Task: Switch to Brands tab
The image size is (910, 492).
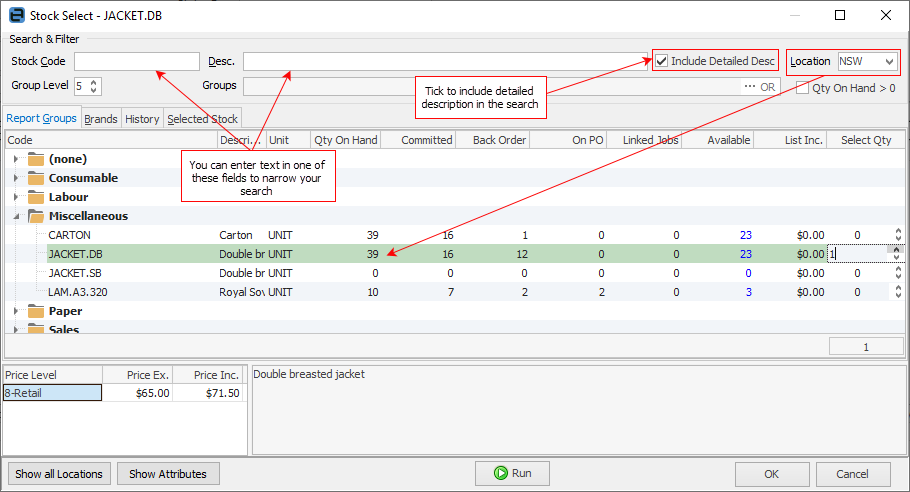Action: click(x=101, y=119)
